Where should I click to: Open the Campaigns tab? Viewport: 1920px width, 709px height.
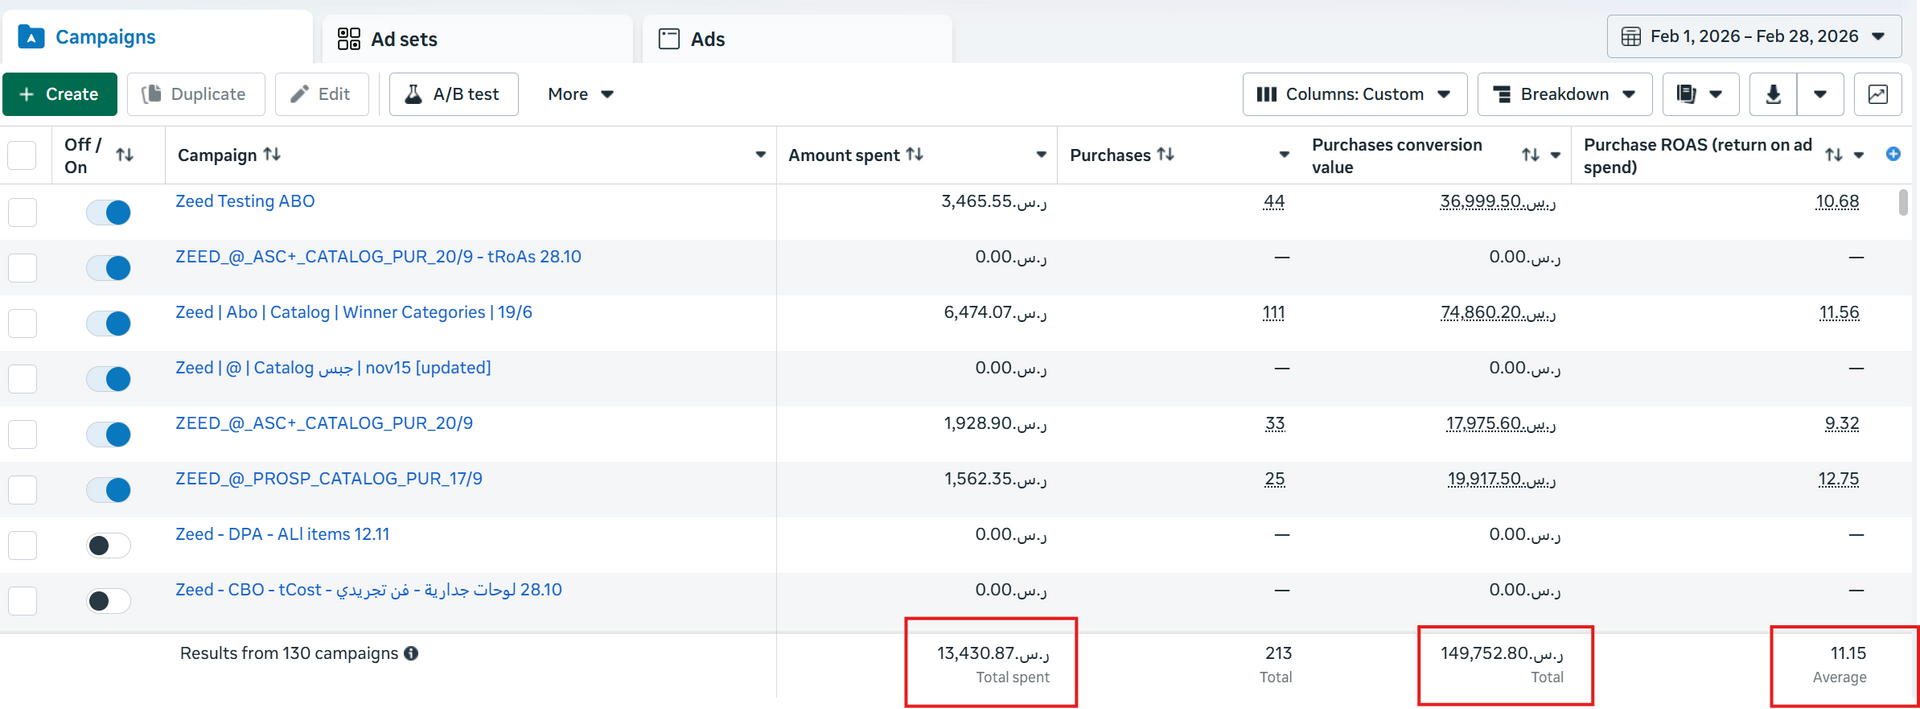tap(157, 38)
